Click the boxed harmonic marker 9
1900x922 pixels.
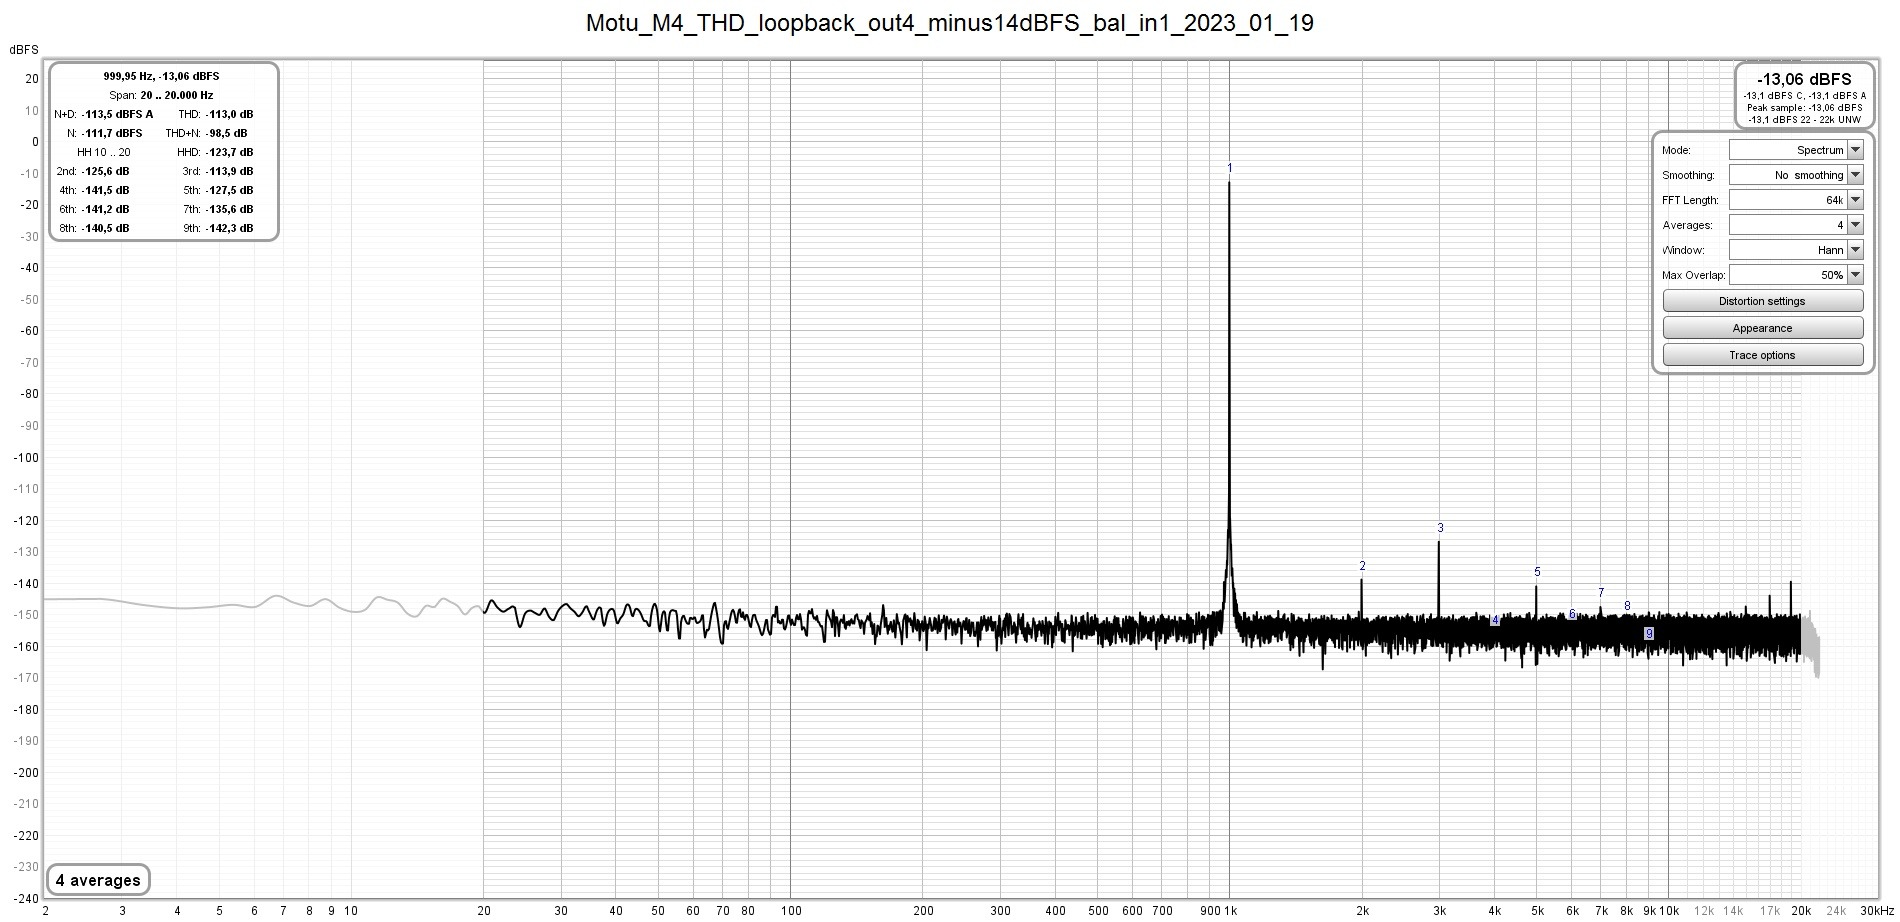click(x=1649, y=634)
